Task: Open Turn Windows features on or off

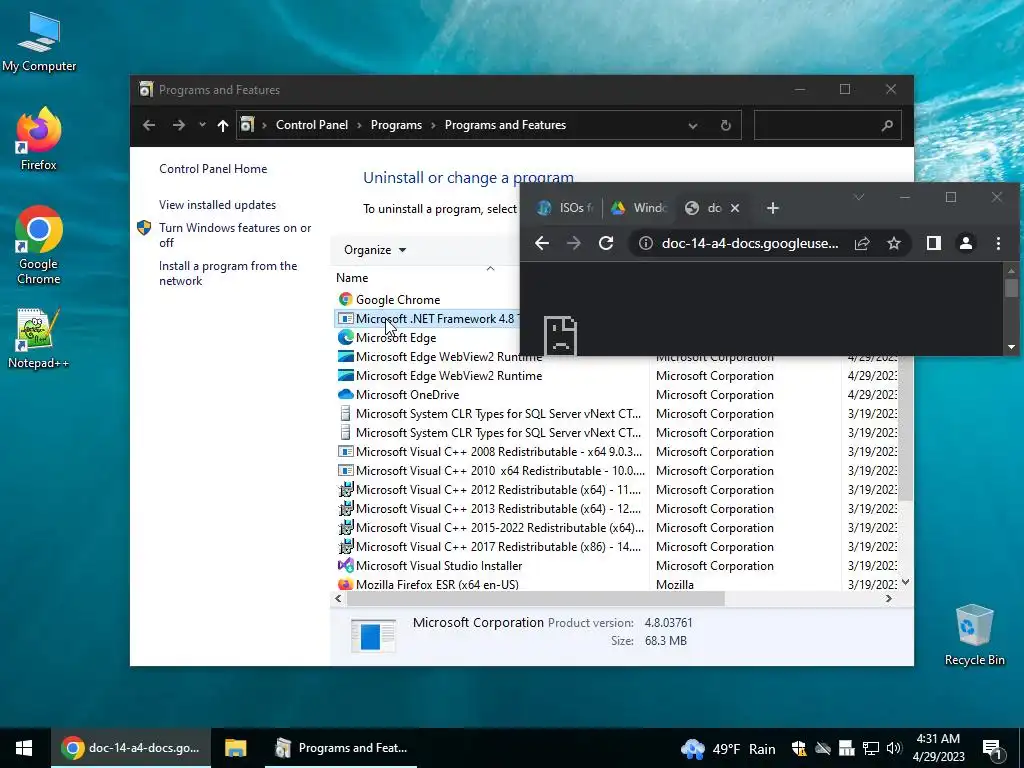Action: point(235,235)
